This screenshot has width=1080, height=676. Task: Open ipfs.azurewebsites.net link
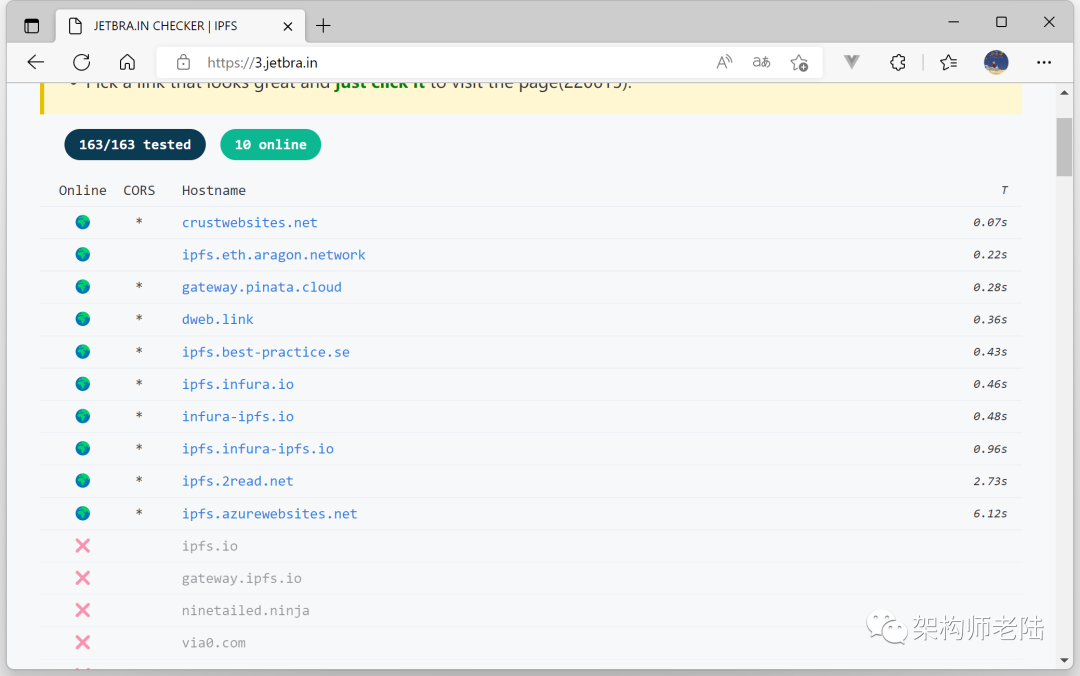coord(269,514)
